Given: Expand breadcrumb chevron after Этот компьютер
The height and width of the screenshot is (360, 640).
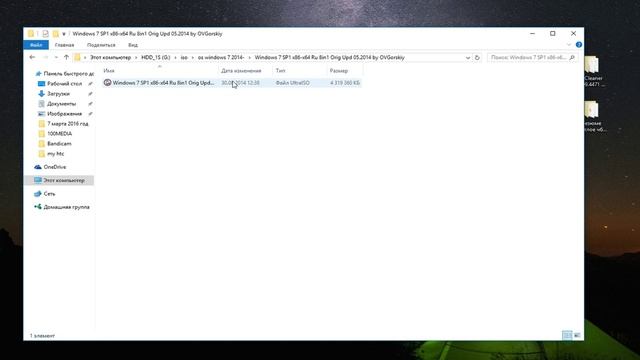Looking at the screenshot, I should [136, 58].
